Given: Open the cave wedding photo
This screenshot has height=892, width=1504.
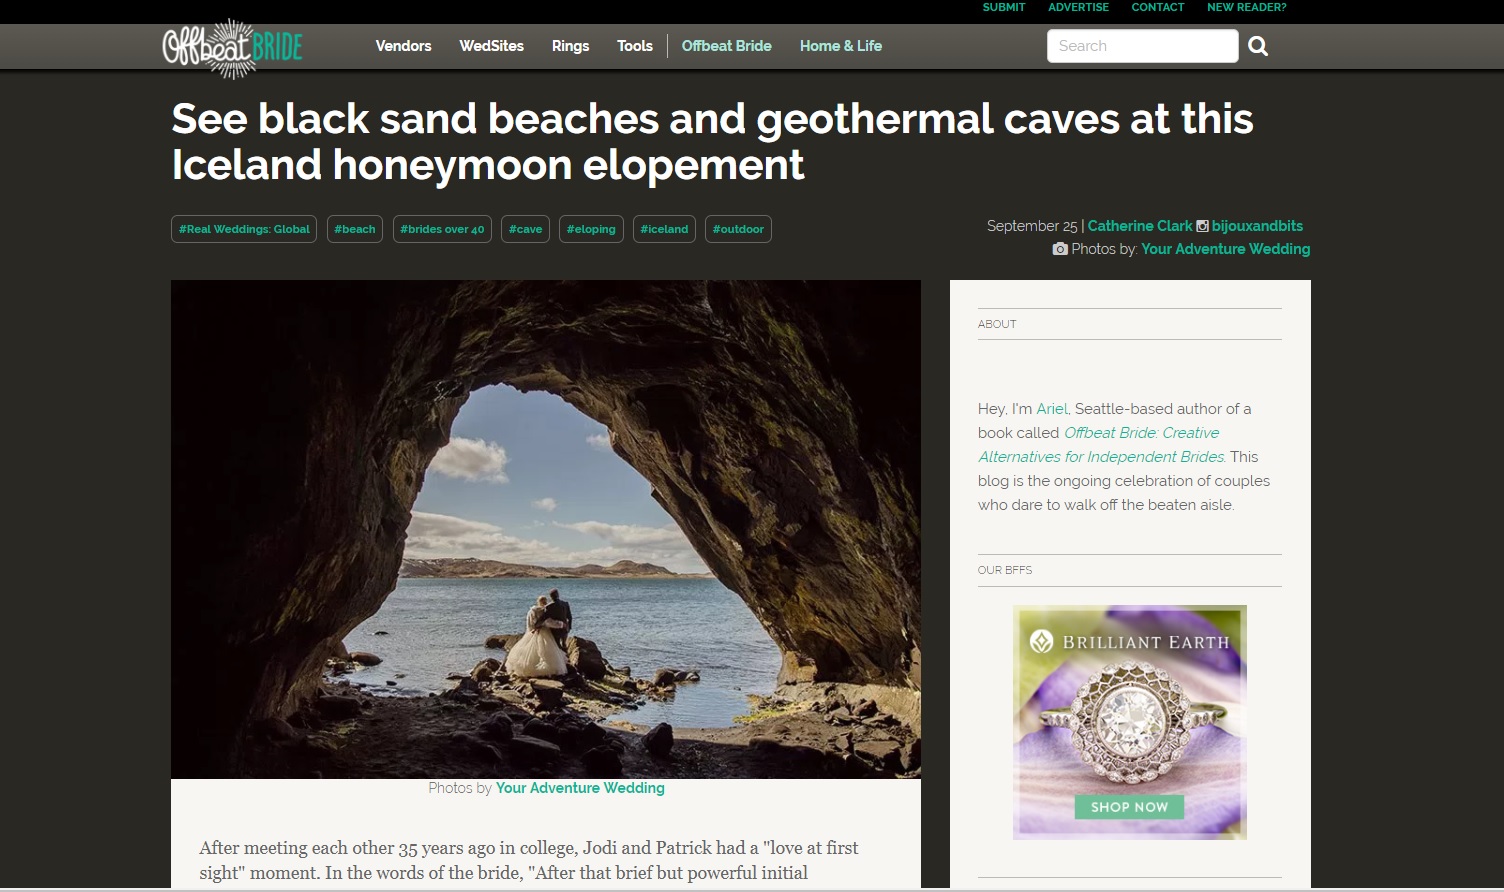Looking at the screenshot, I should 545,529.
